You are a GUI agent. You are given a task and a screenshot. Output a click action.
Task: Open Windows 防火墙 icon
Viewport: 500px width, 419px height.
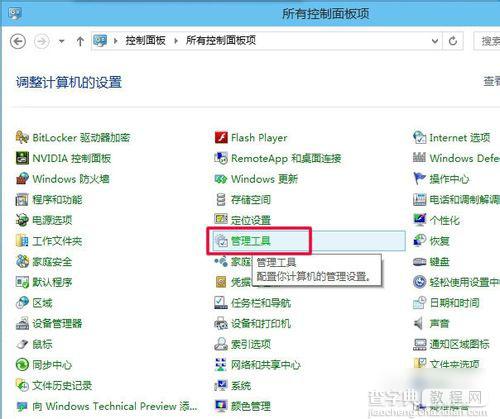pyautogui.click(x=22, y=179)
